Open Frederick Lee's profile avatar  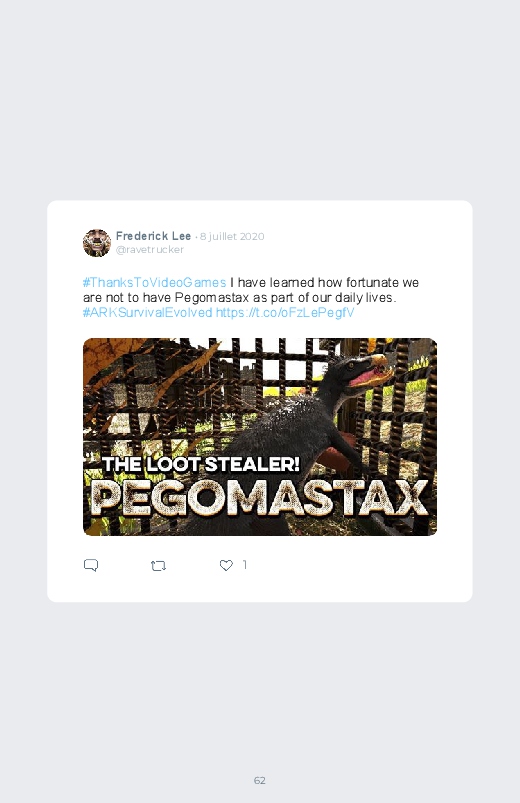[97, 243]
